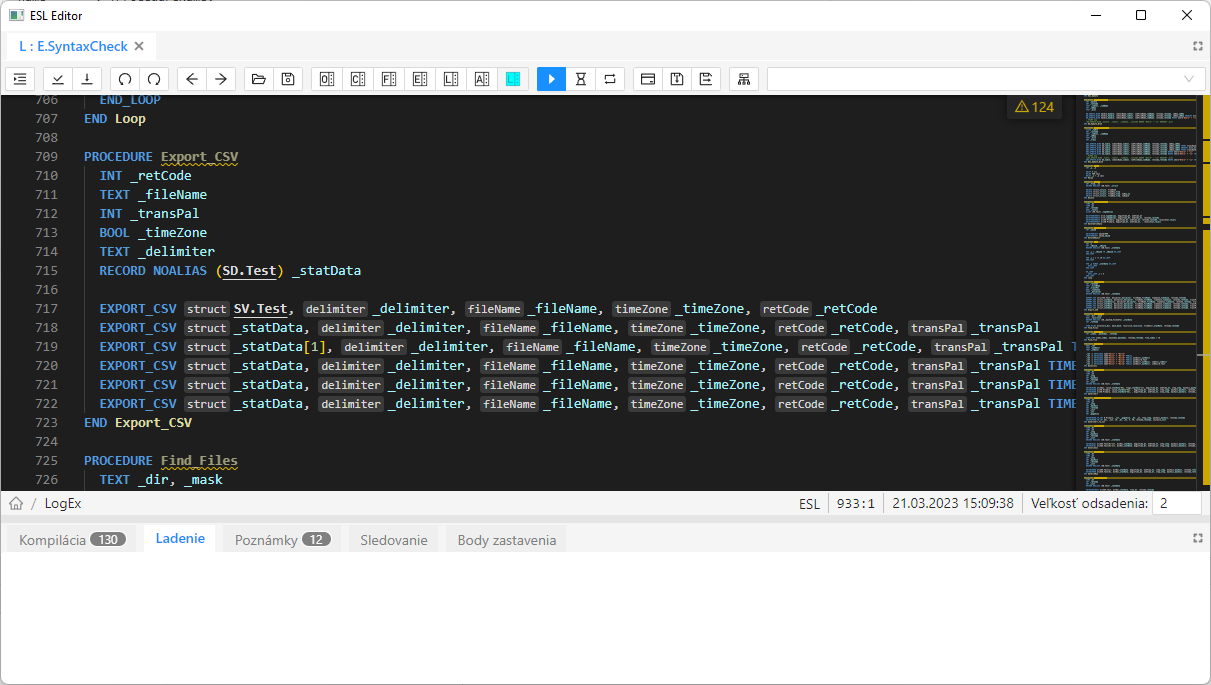Run the script with the play button
Image resolution: width=1211 pixels, height=685 pixels.
coord(551,79)
